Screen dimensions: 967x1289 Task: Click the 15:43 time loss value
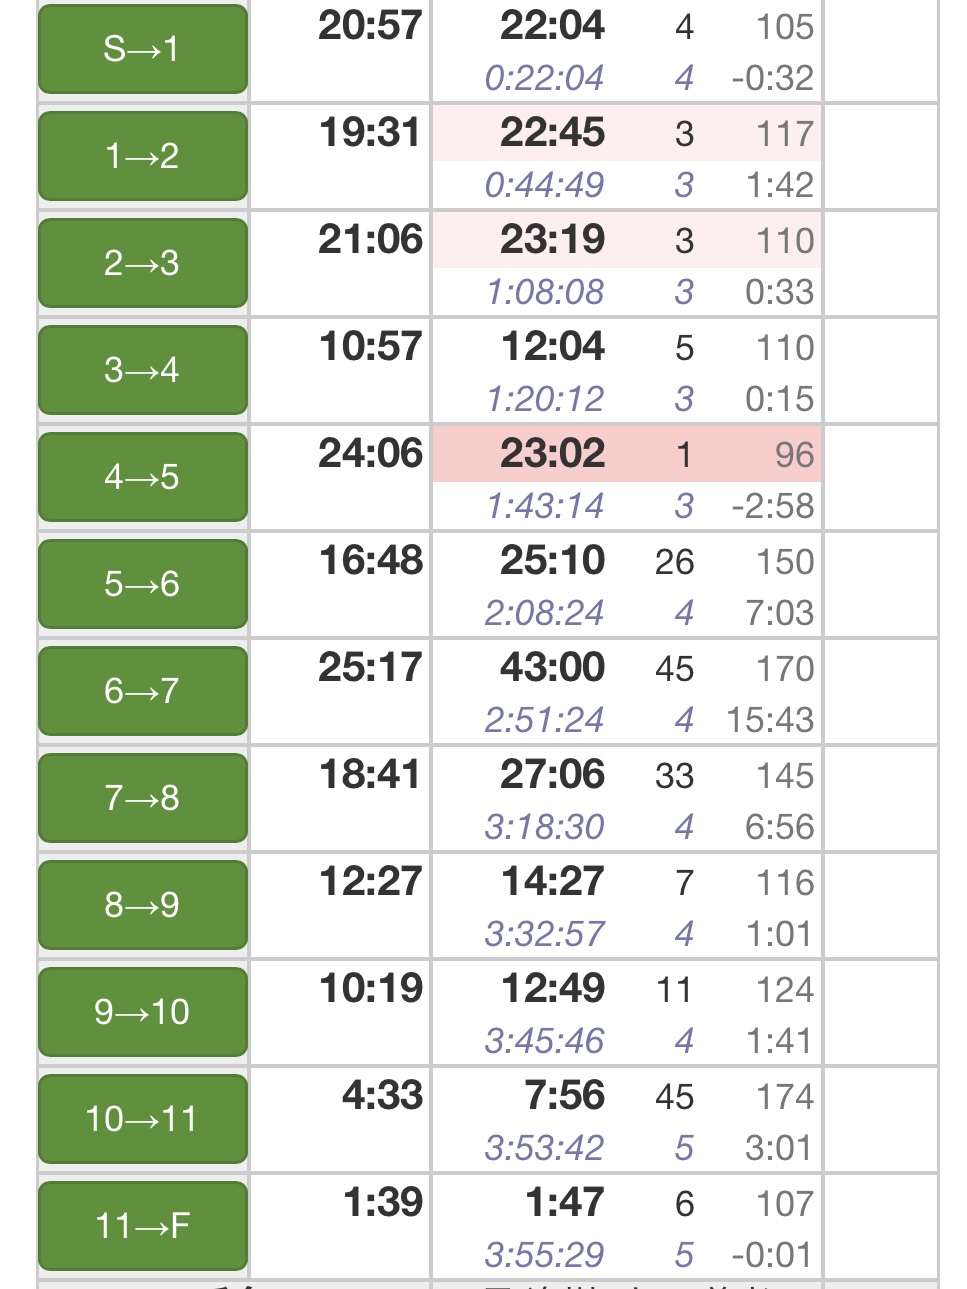click(x=770, y=720)
